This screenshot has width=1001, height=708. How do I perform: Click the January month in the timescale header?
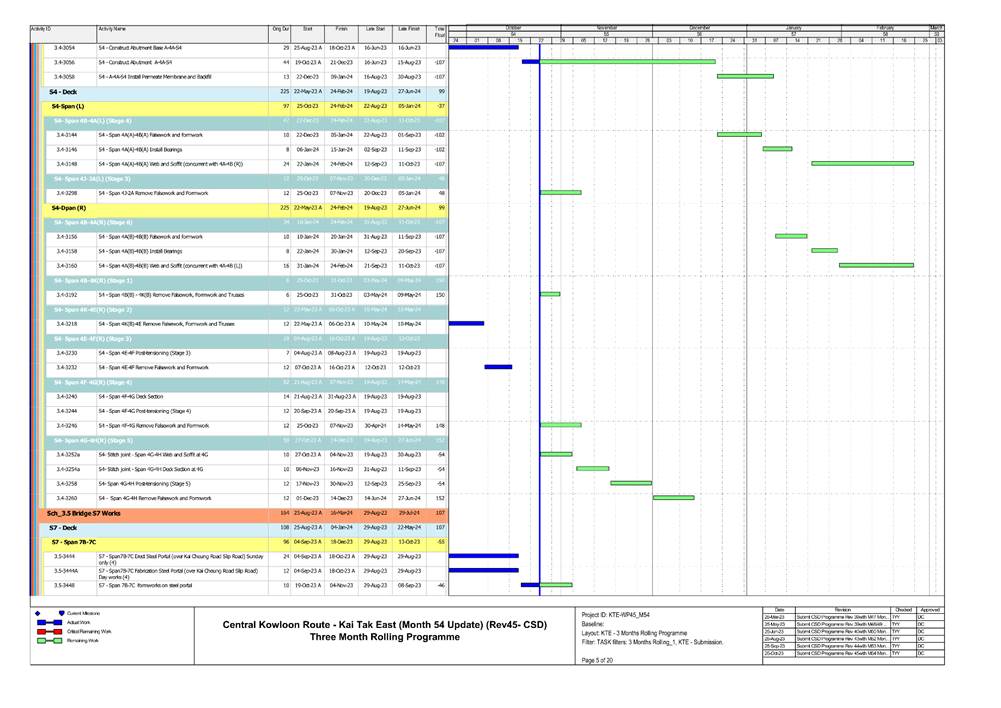[x=794, y=28]
